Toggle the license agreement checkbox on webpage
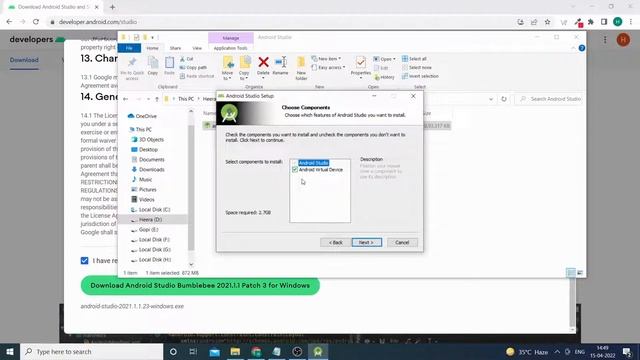Viewport: 640px width, 360px height. (x=84, y=260)
